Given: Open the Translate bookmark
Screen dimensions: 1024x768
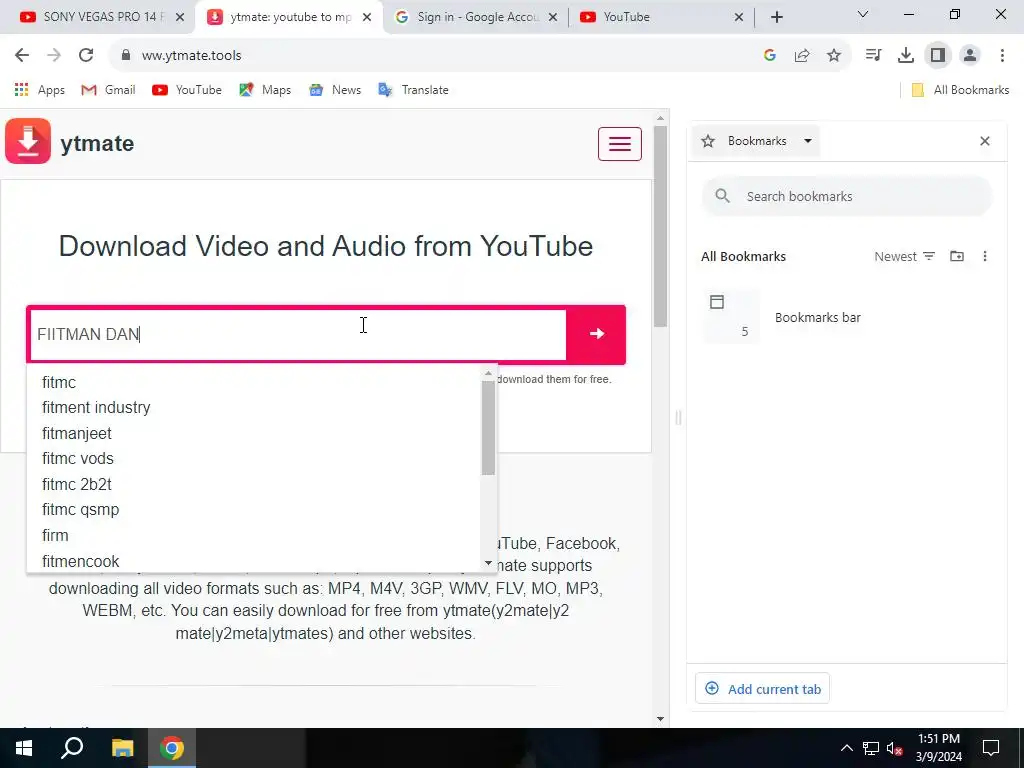Looking at the screenshot, I should pos(413,90).
